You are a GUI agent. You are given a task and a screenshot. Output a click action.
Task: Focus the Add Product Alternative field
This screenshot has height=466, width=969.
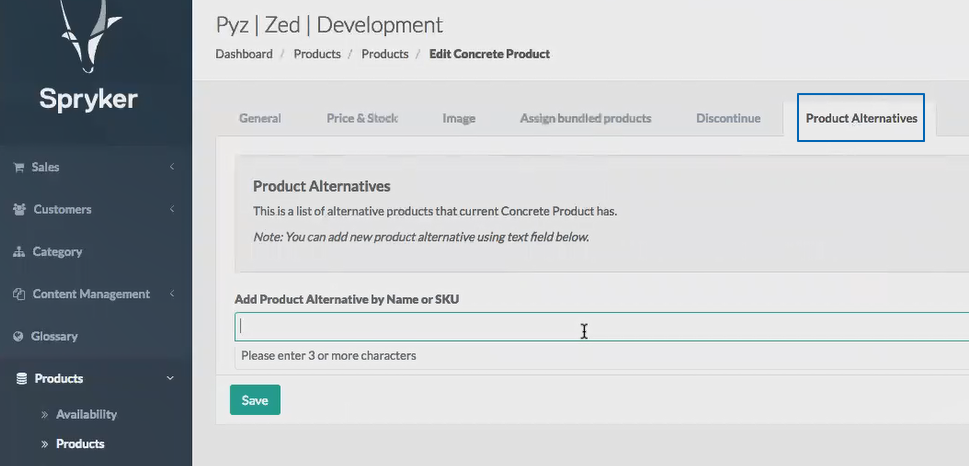point(600,327)
